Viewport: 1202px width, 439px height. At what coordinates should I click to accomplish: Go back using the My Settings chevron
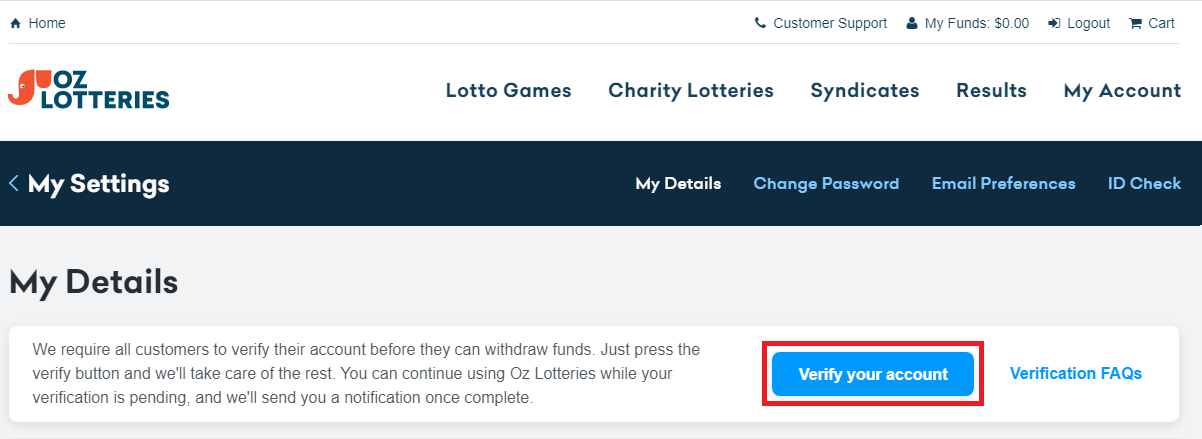(14, 183)
